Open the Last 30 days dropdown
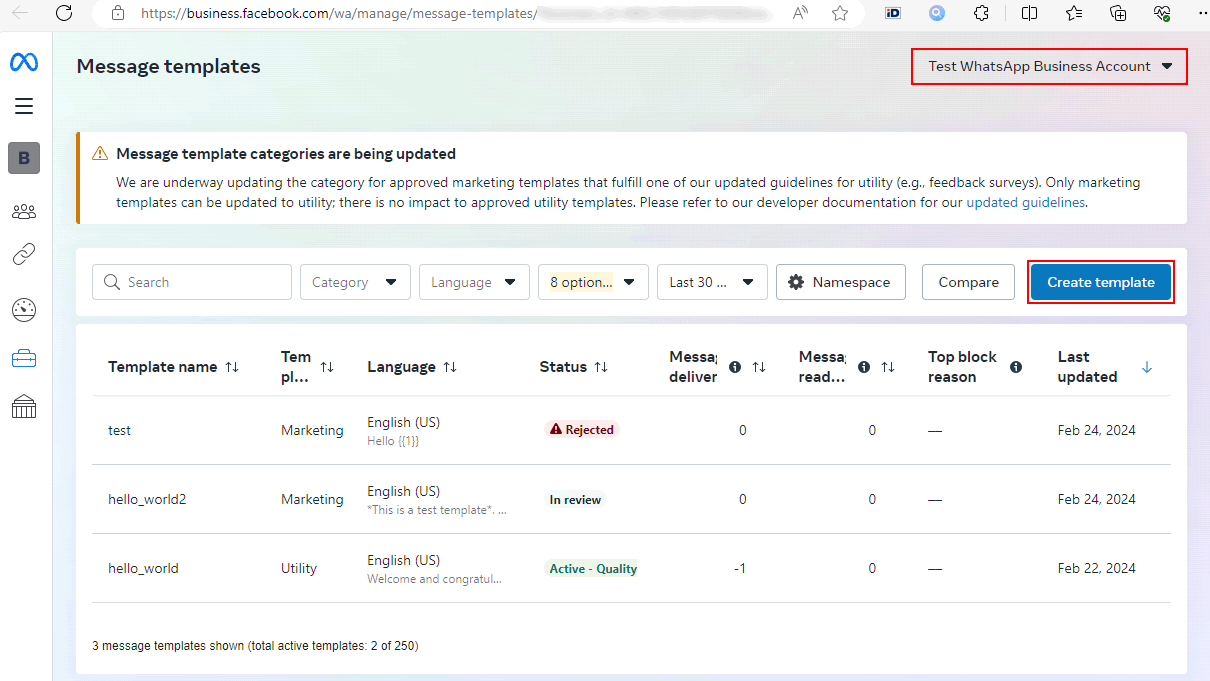 pos(712,282)
